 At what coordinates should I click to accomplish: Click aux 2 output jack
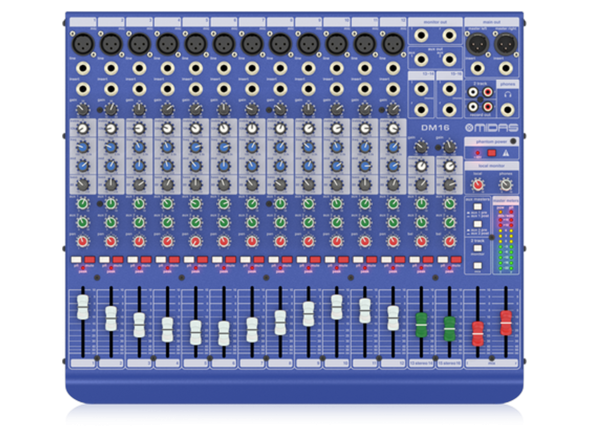(449, 60)
